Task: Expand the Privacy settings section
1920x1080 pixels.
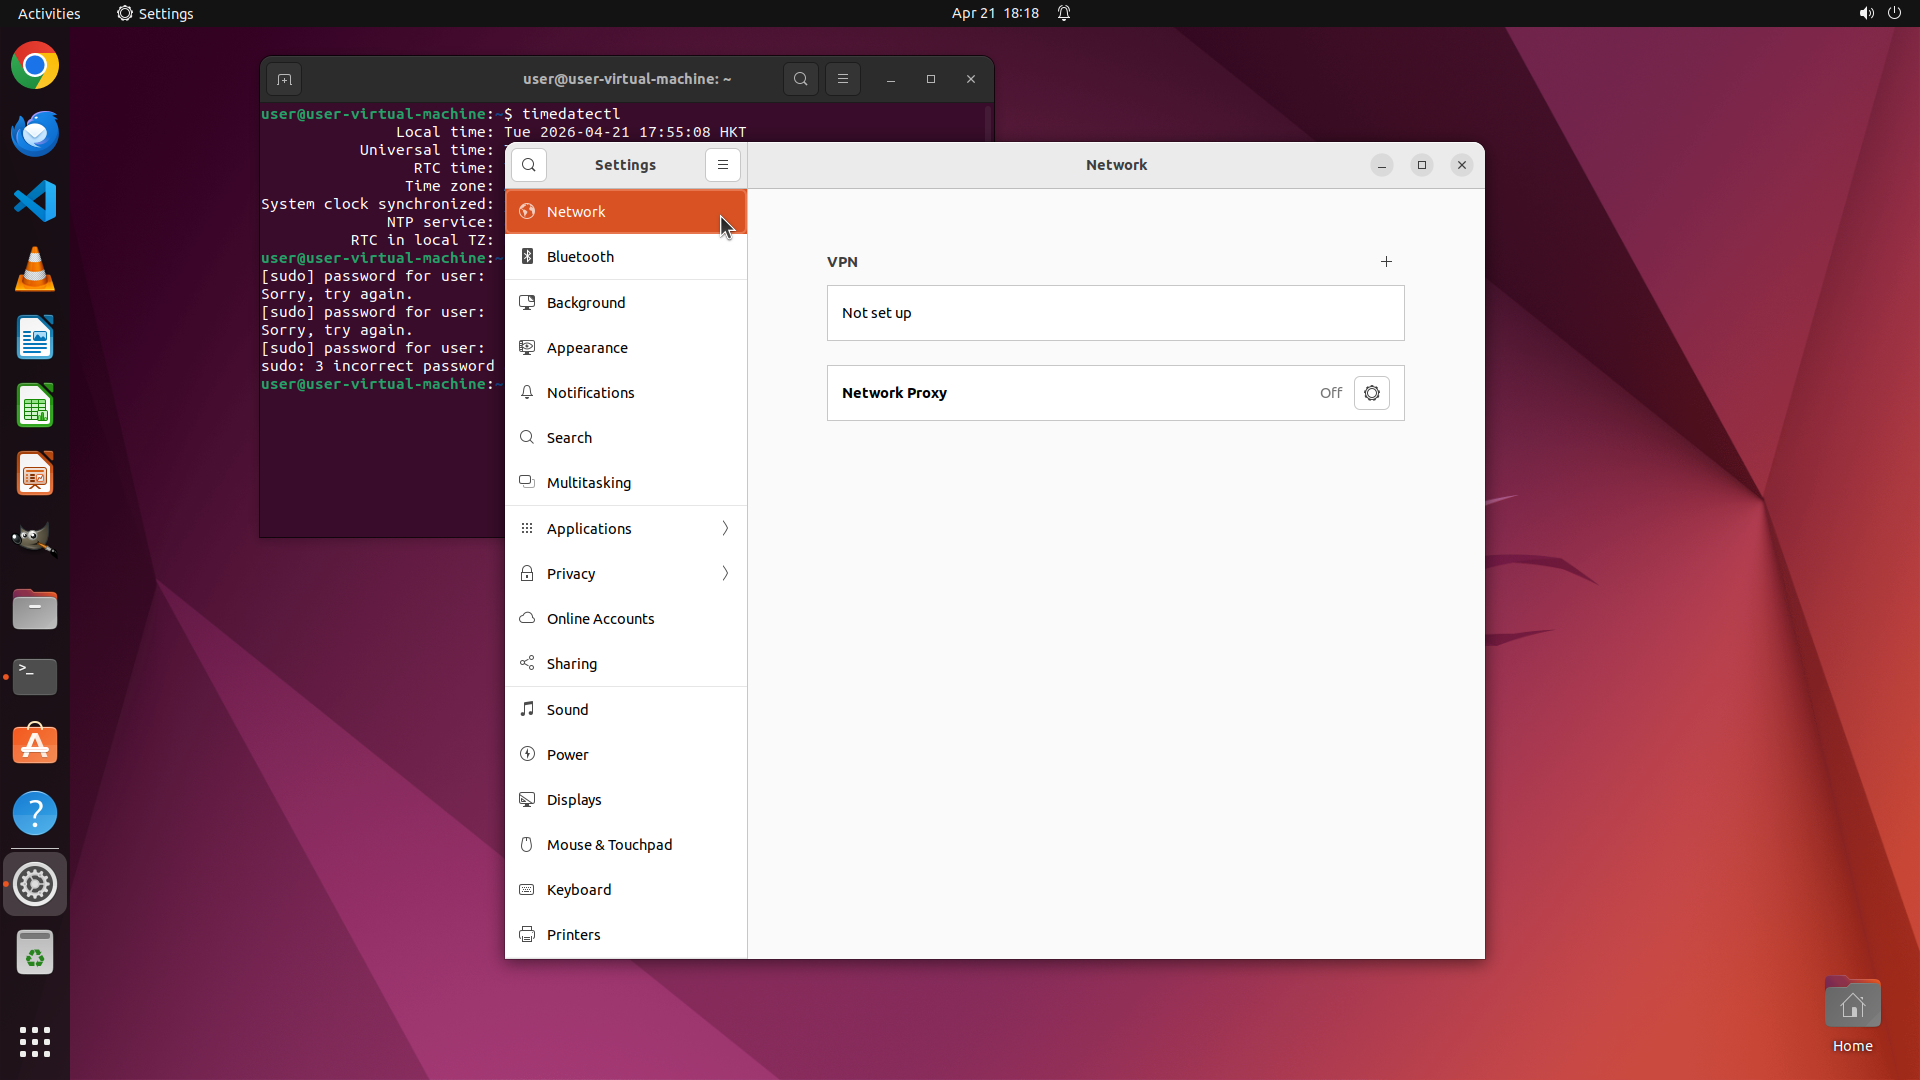Action: coord(626,573)
